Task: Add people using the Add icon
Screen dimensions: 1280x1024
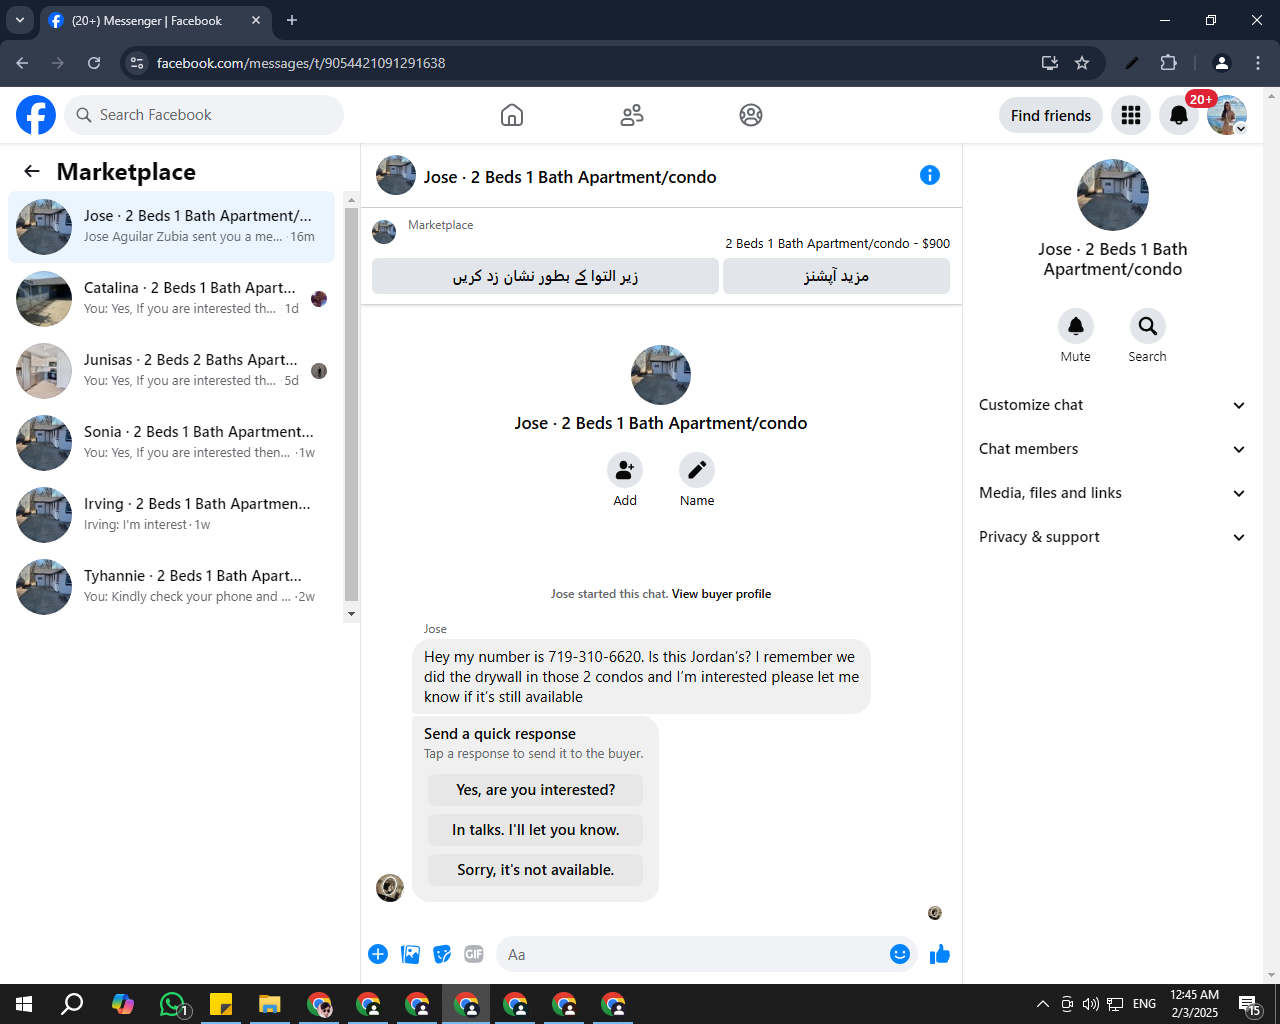Action: (x=625, y=470)
